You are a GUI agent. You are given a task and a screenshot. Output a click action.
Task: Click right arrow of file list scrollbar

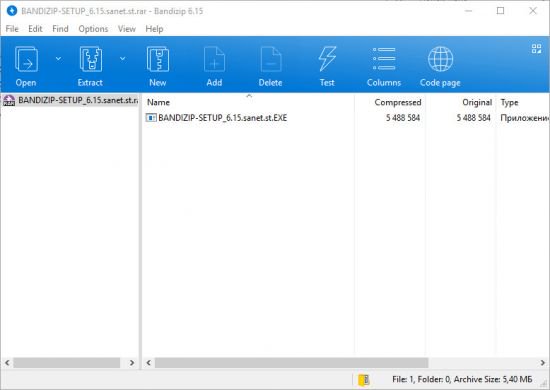click(x=543, y=363)
